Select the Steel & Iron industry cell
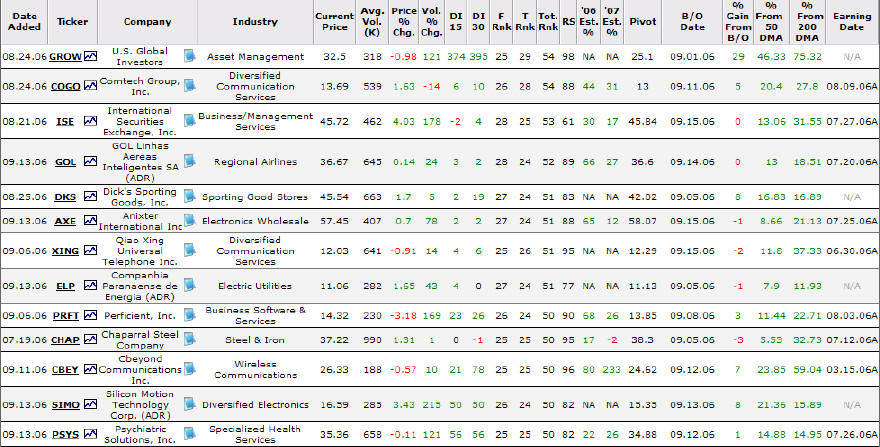This screenshot has height=447, width=880. coord(255,340)
